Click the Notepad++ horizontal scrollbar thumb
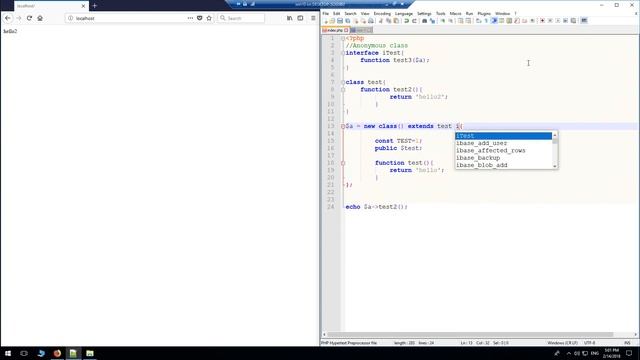The width and height of the screenshot is (640, 360). (470, 334)
